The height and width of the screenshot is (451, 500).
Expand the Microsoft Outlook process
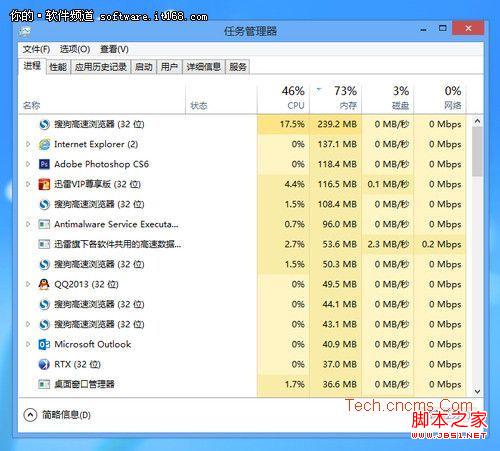coord(28,344)
